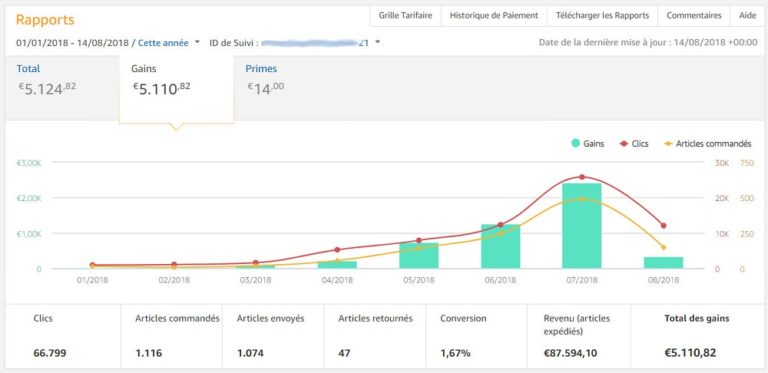This screenshot has height=373, width=768.
Task: Click the yellow Articles commandés point for 08/2018
Action: point(663,247)
